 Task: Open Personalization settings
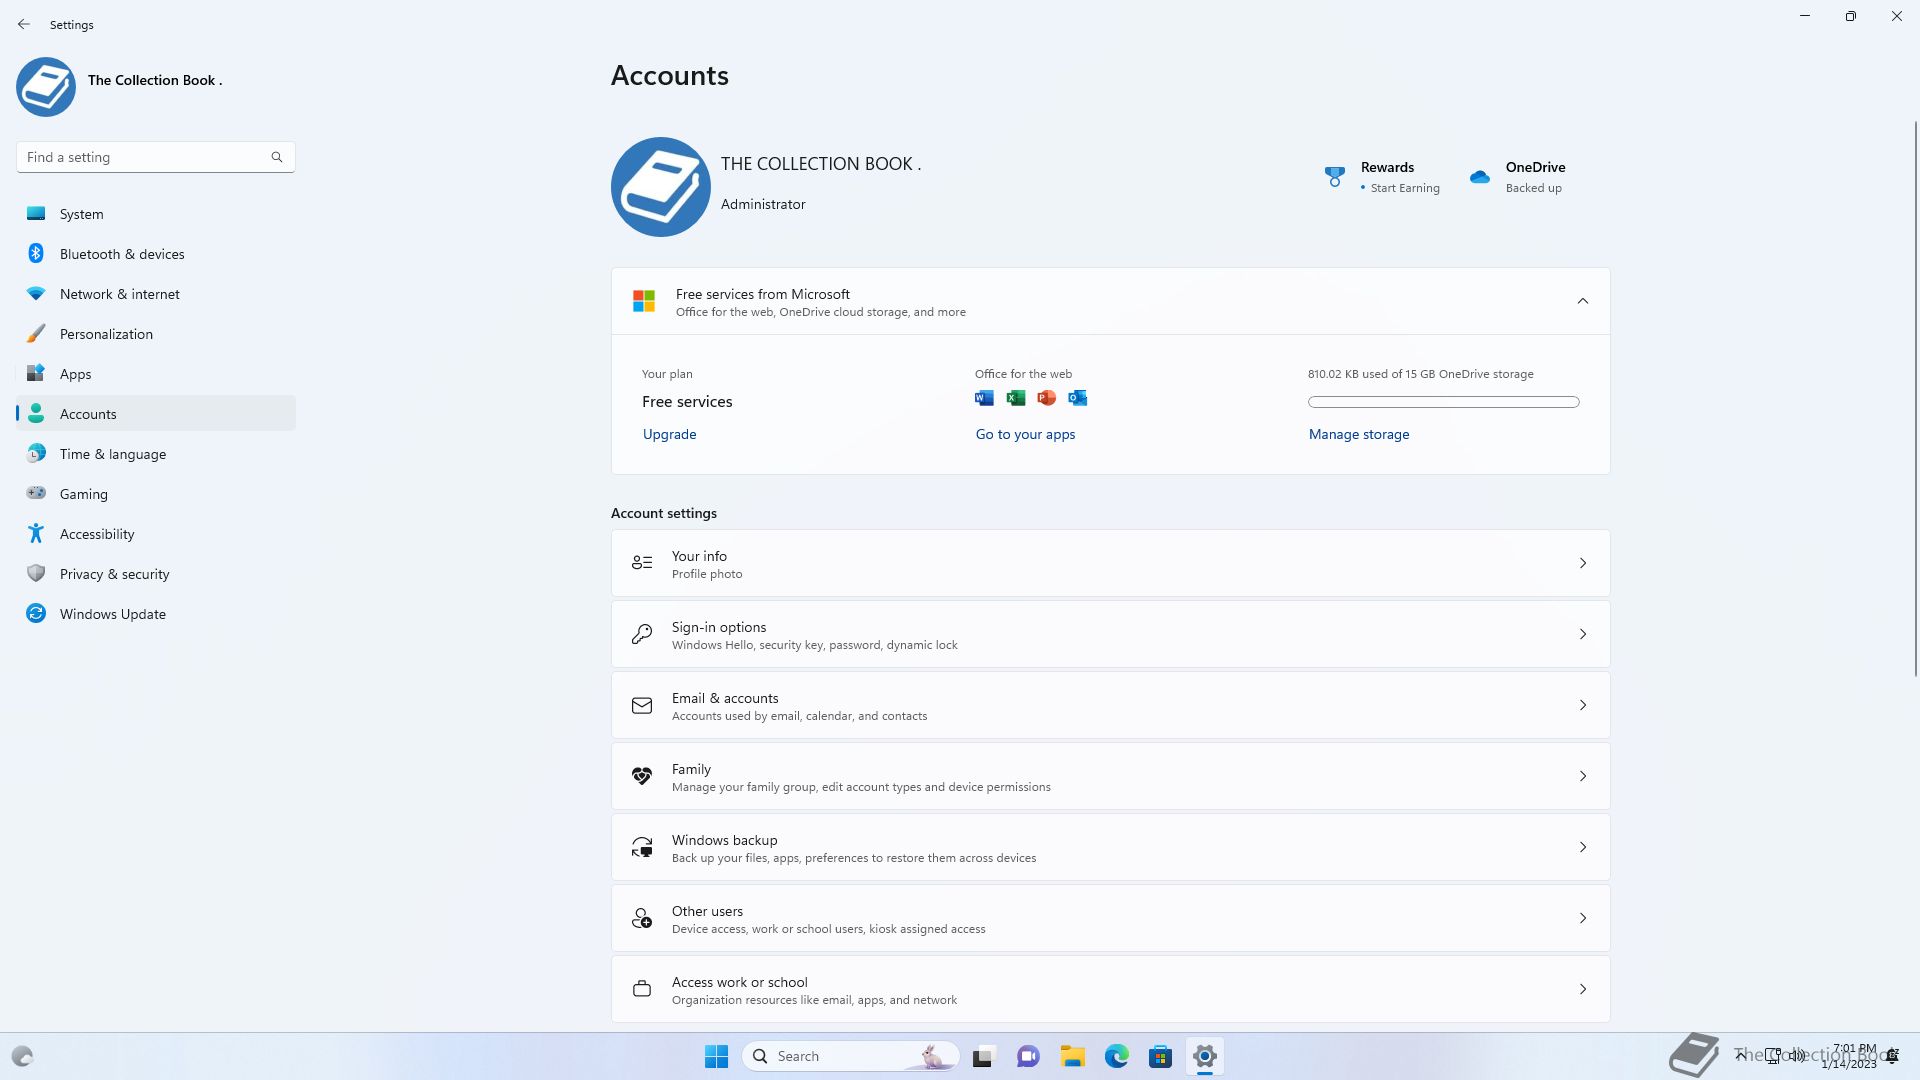pyautogui.click(x=156, y=334)
